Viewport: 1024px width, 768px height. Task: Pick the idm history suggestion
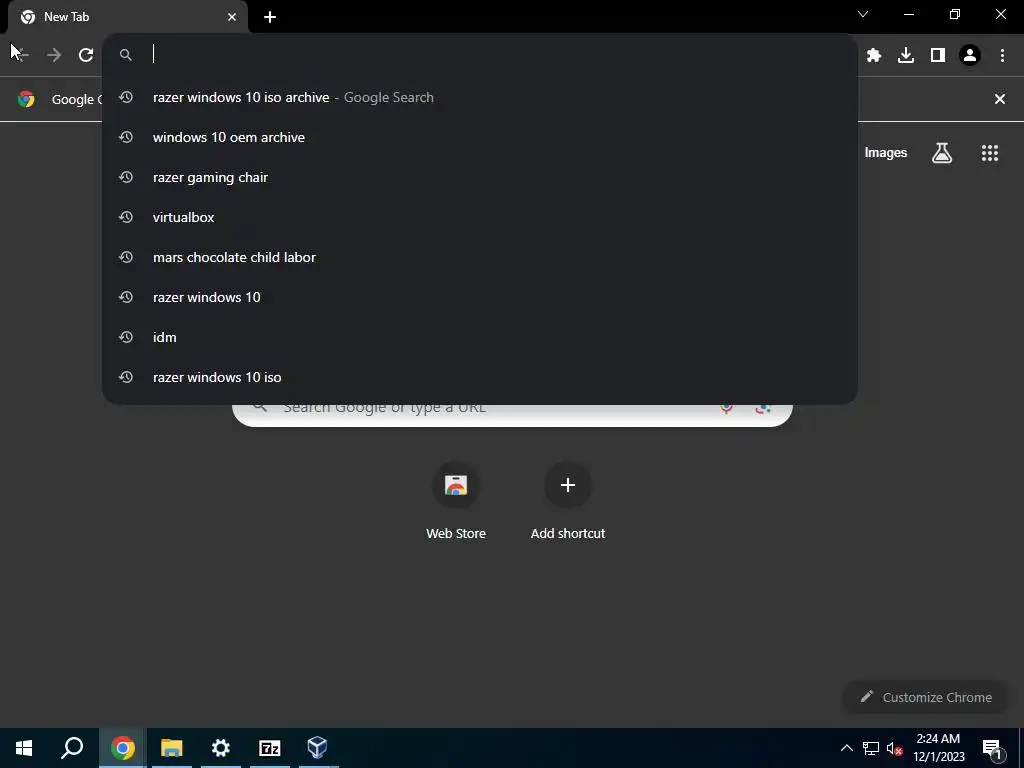click(479, 337)
